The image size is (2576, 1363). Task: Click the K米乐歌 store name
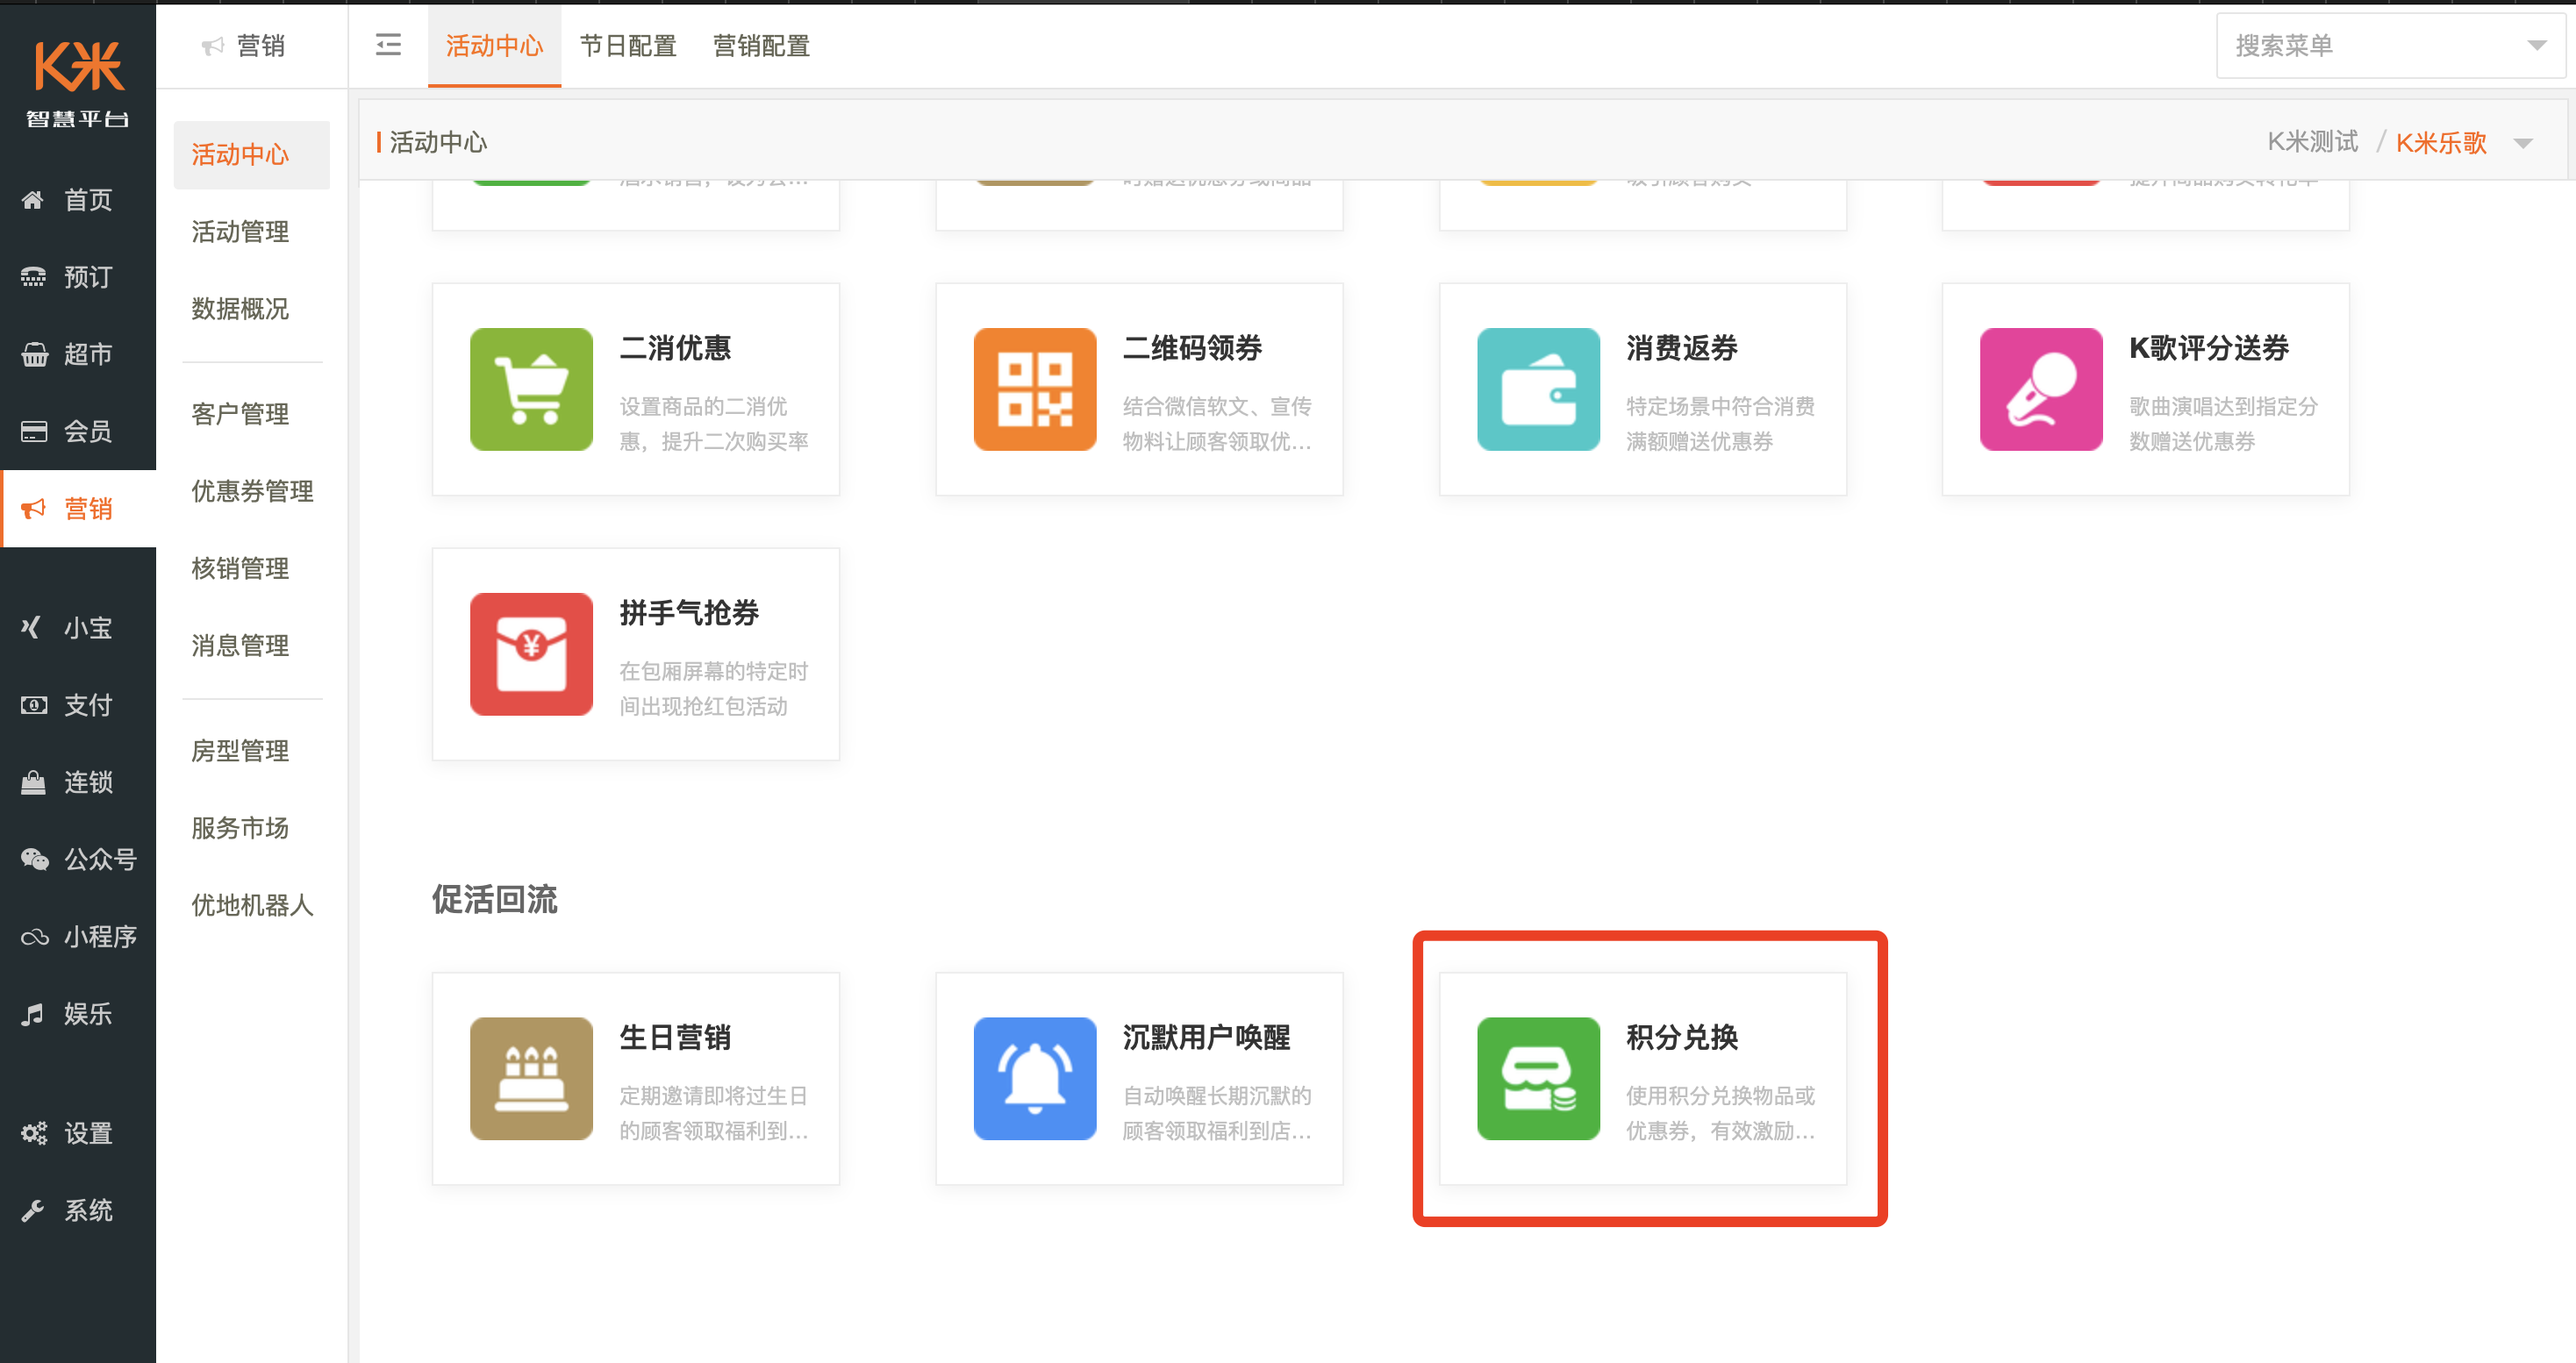pos(2441,143)
